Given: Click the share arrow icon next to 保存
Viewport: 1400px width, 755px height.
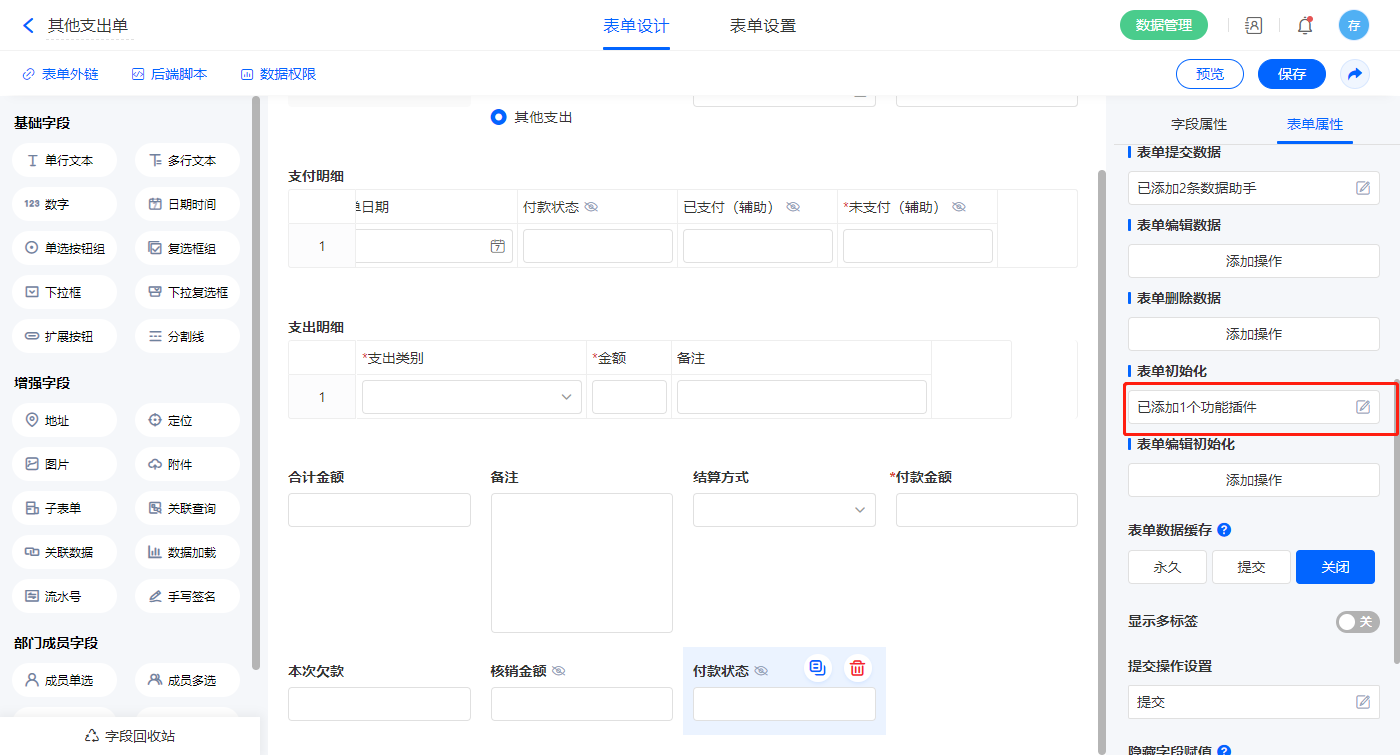Looking at the screenshot, I should click(x=1354, y=74).
